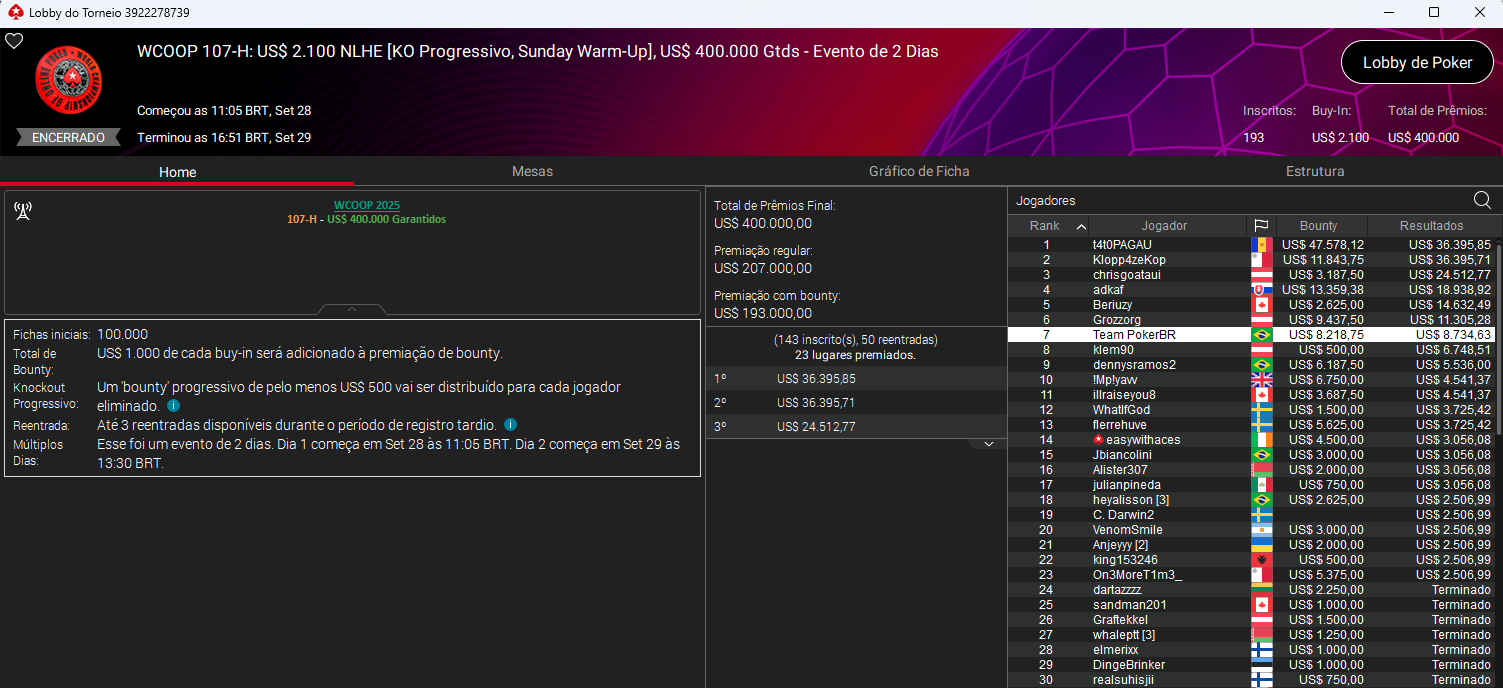
Task: Go to the Estrutura tab
Action: point(1314,171)
